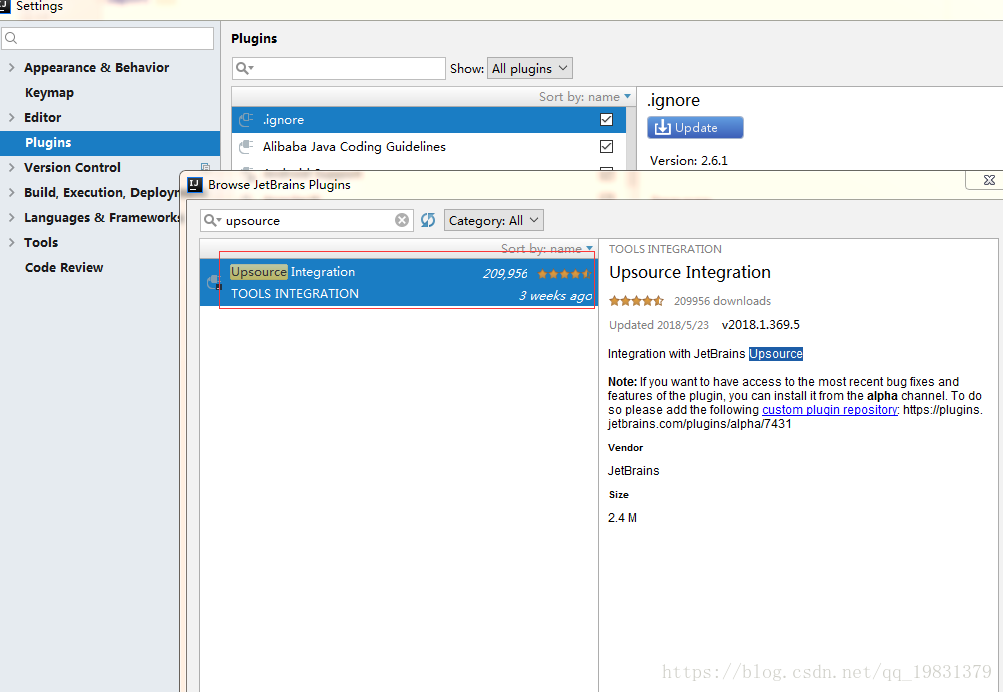Open Sort by: name in Browse dialog
The height and width of the screenshot is (692, 1003).
[547, 249]
